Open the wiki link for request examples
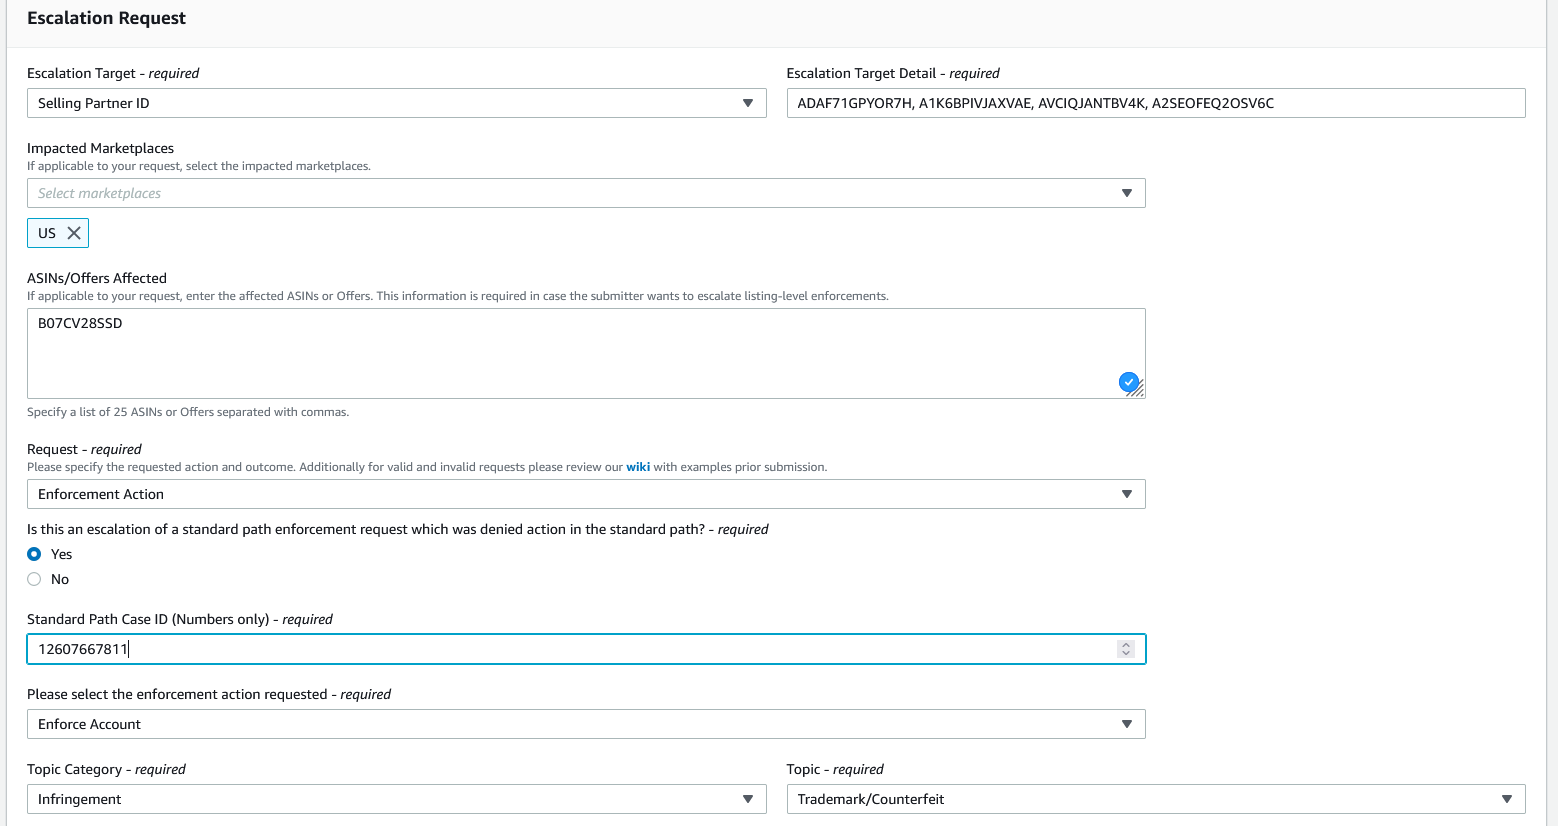1558x826 pixels. tap(638, 467)
